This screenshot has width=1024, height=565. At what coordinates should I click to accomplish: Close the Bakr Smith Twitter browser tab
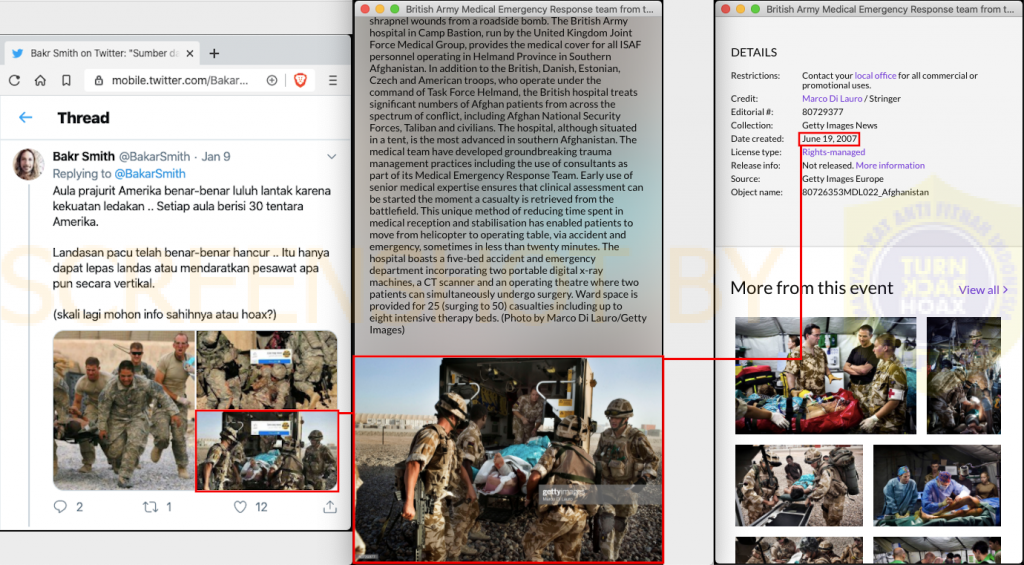pos(190,54)
